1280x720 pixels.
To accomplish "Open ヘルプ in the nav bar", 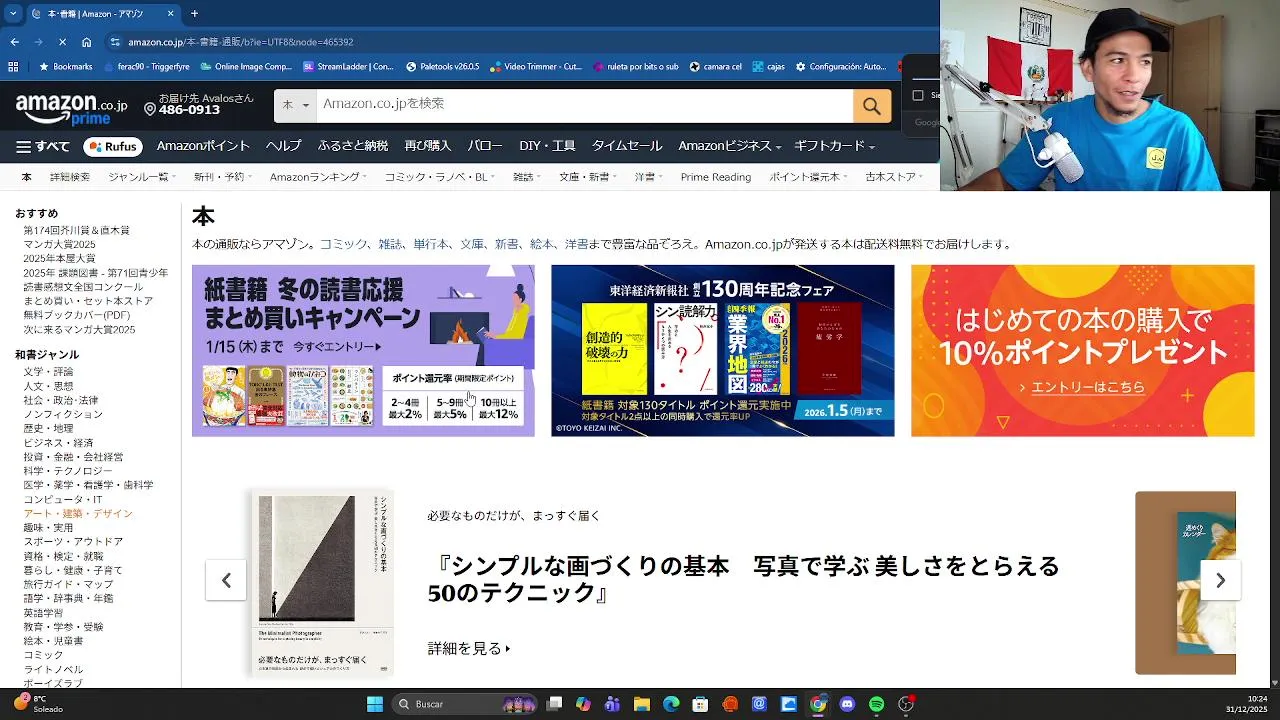I will click(283, 146).
